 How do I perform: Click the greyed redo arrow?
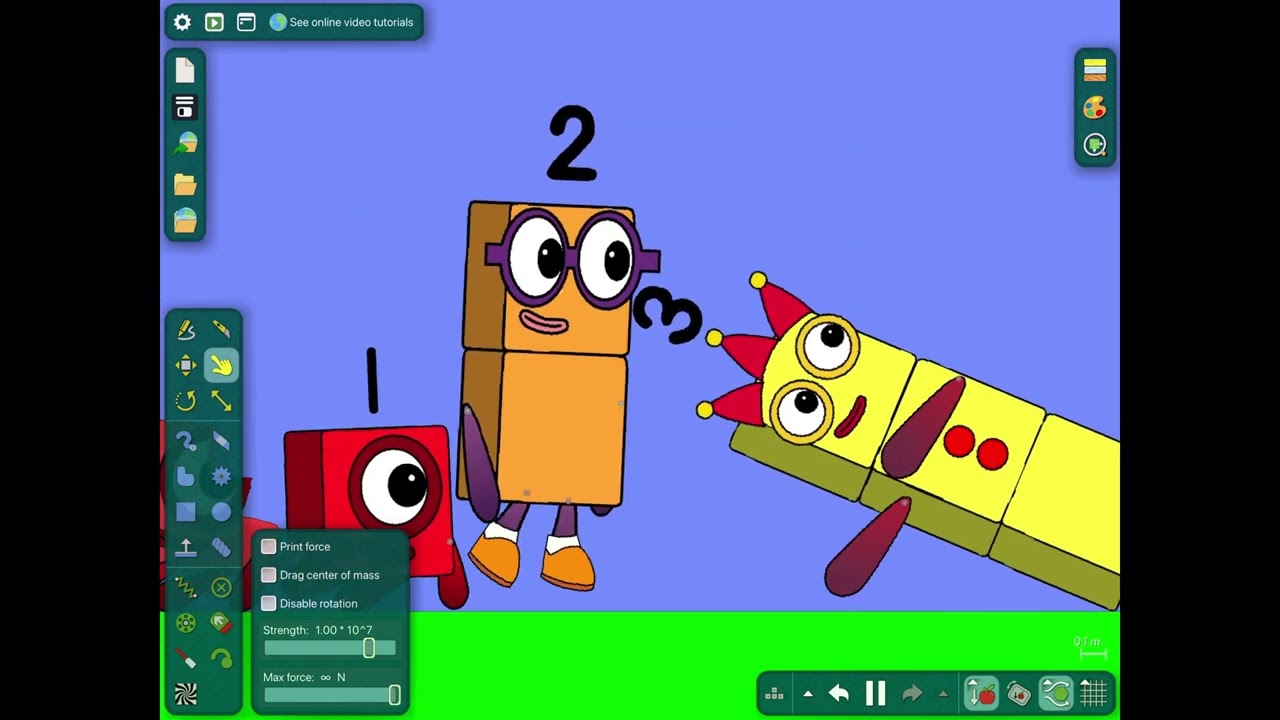912,693
